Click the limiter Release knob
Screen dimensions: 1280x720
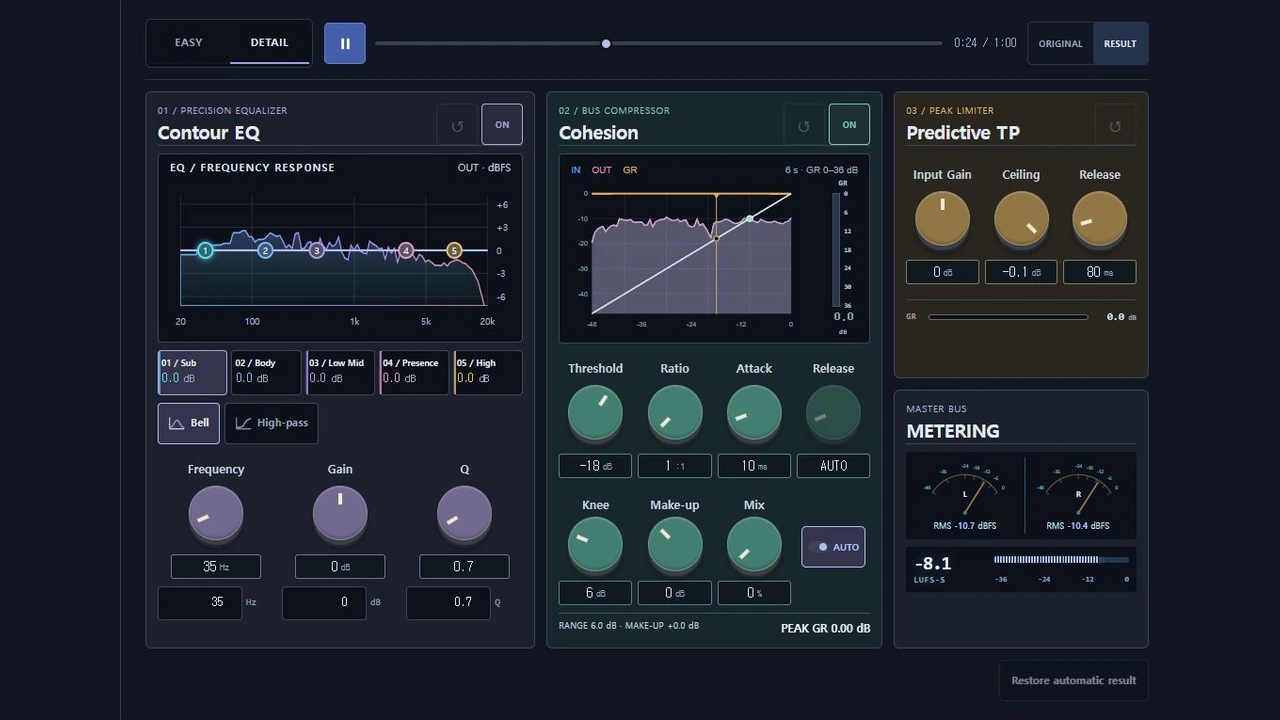tap(1100, 219)
